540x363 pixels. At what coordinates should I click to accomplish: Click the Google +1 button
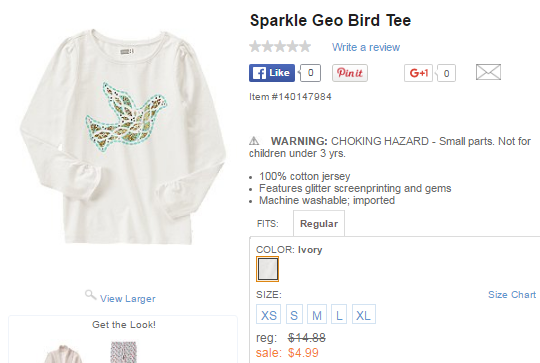tap(418, 73)
